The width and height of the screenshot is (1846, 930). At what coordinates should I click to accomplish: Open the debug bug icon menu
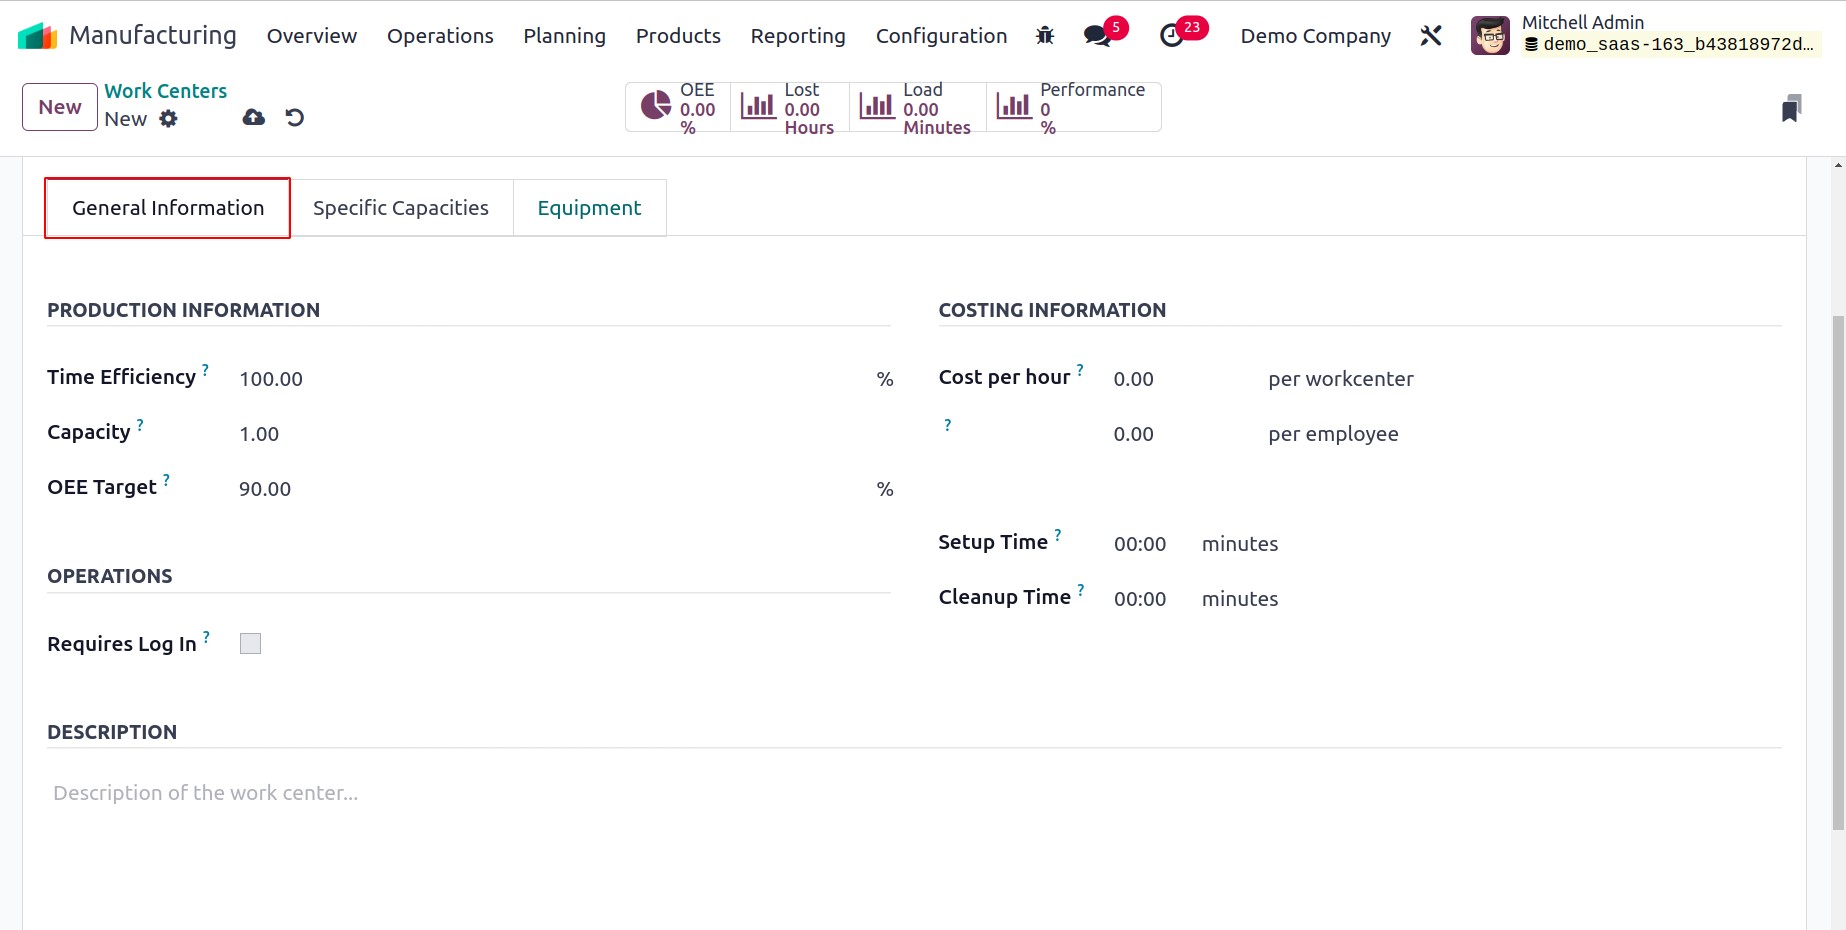pyautogui.click(x=1045, y=36)
